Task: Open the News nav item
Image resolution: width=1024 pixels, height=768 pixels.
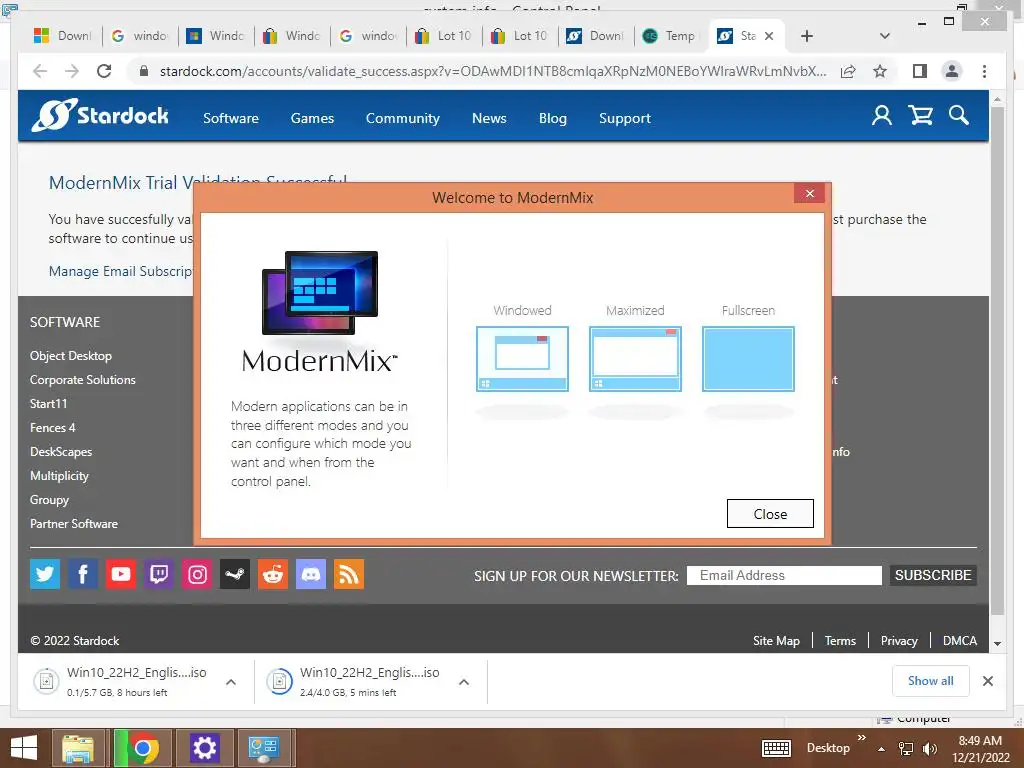Action: [489, 118]
